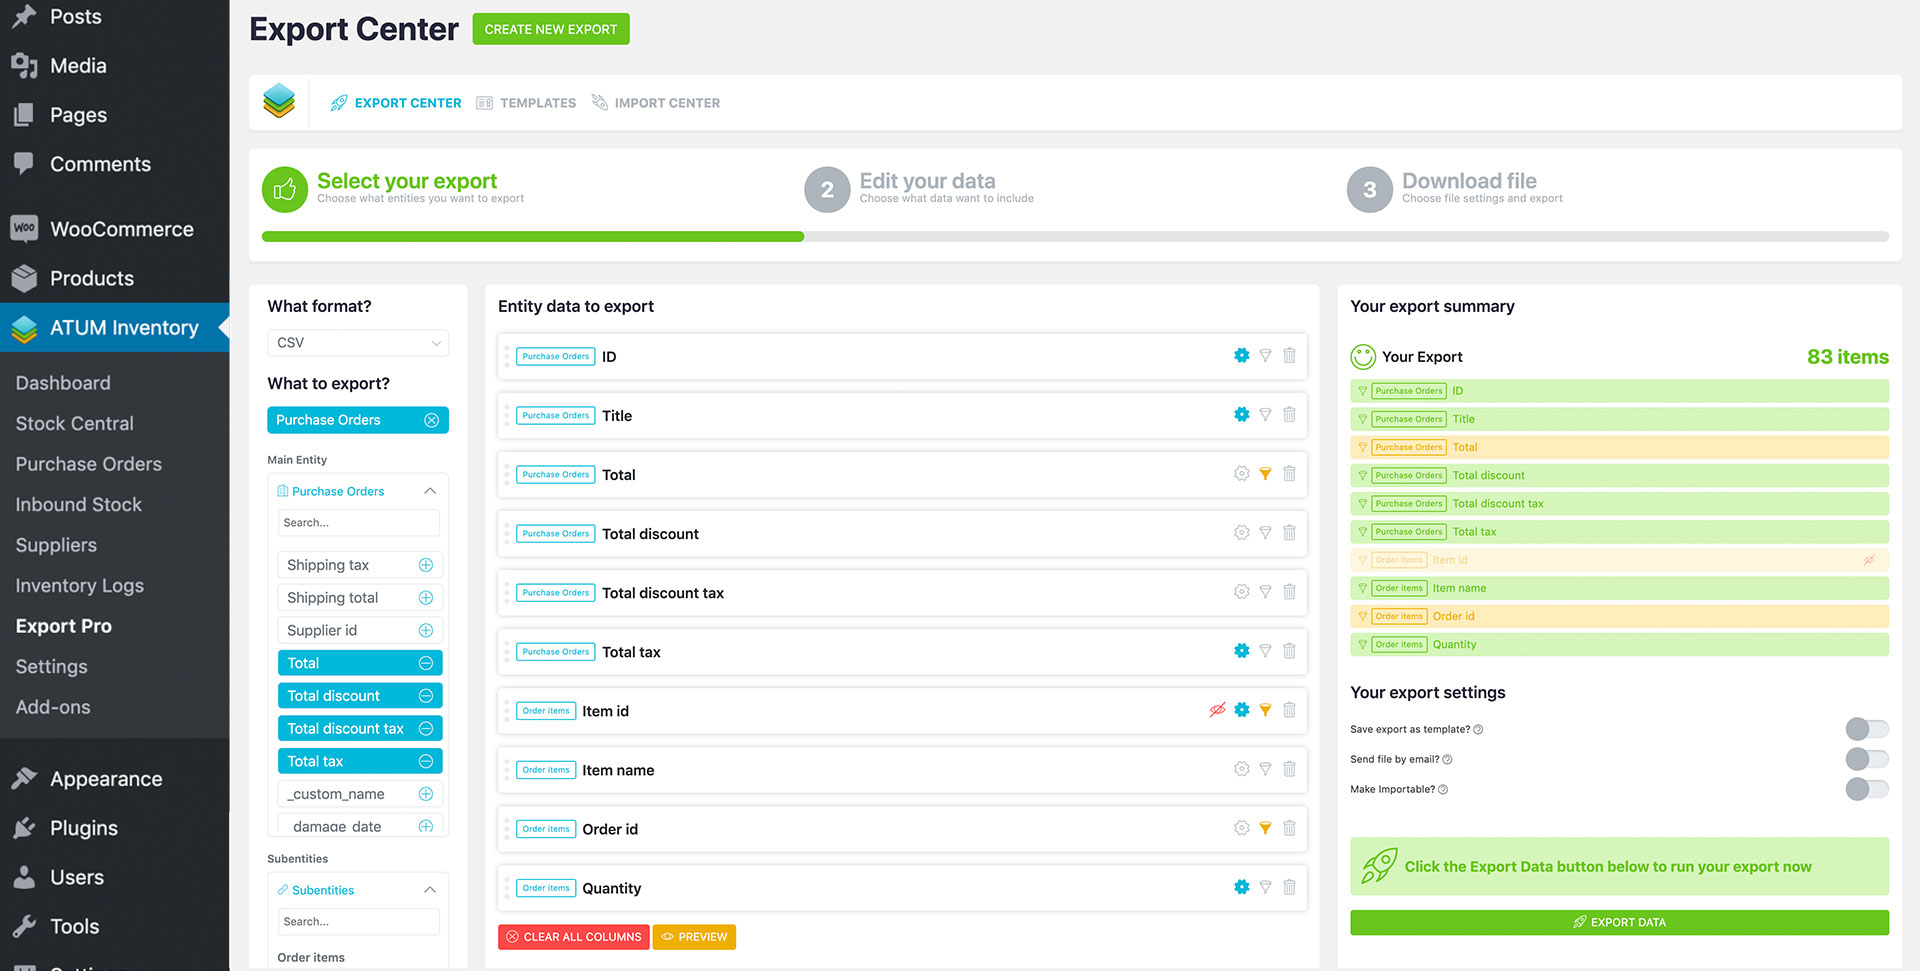
Task: Open Inventory Logs menu item
Action: [x=79, y=586]
